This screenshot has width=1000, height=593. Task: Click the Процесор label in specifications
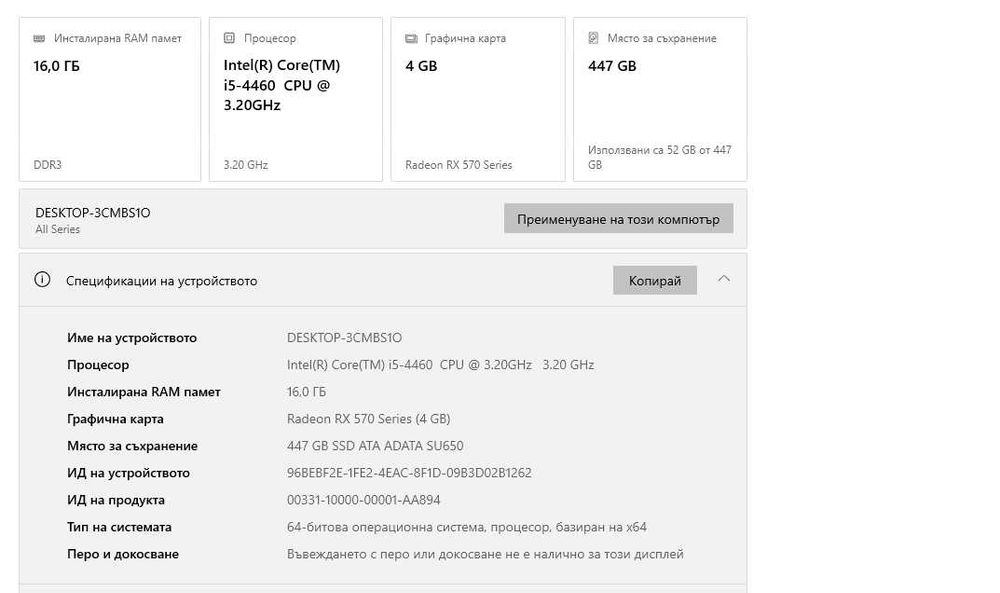pos(98,365)
